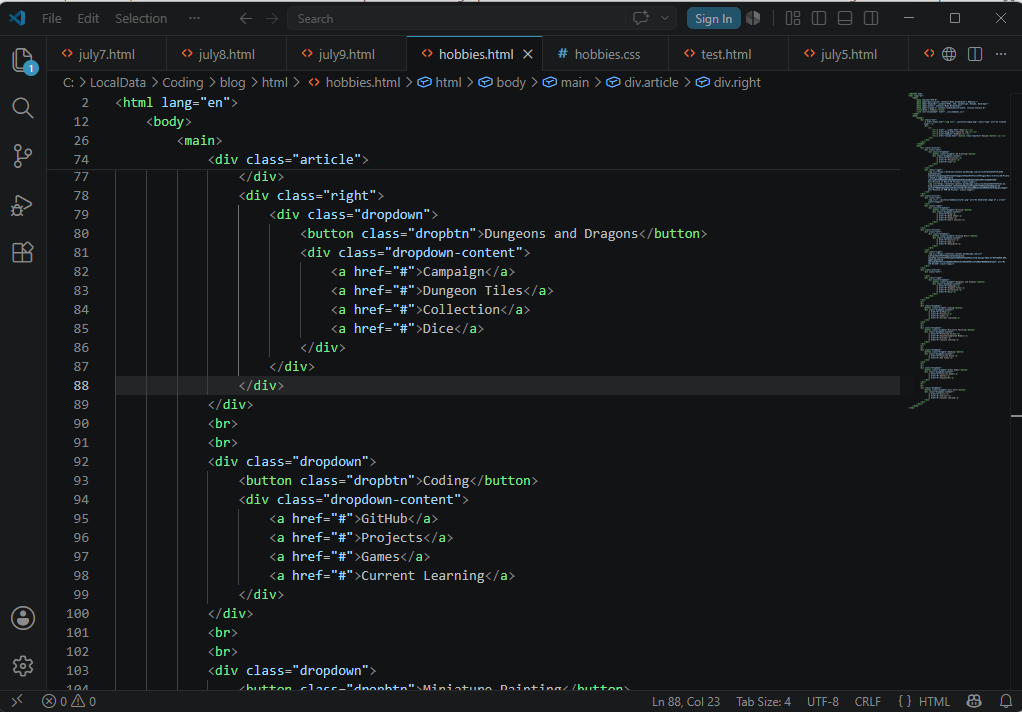
Task: Open the dropdown next to Copilot chat
Action: coord(665,18)
